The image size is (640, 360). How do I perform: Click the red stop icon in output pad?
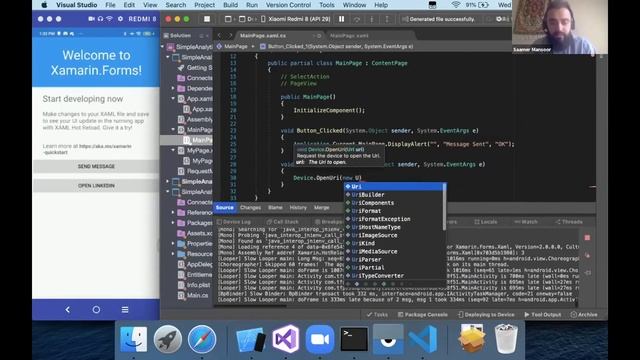587,238
